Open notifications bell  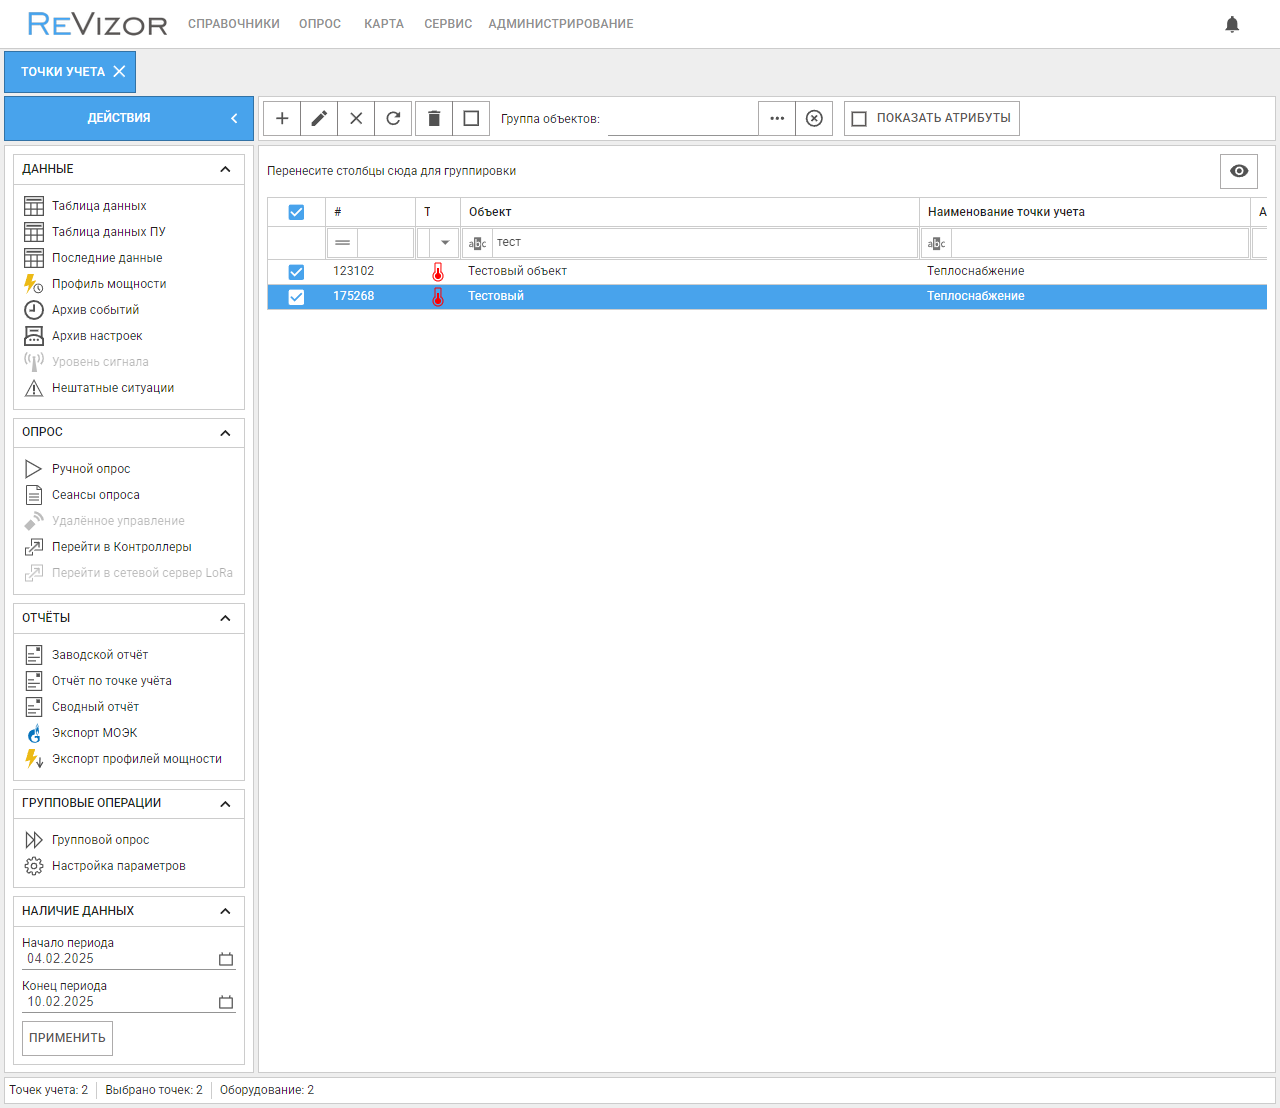(1232, 24)
